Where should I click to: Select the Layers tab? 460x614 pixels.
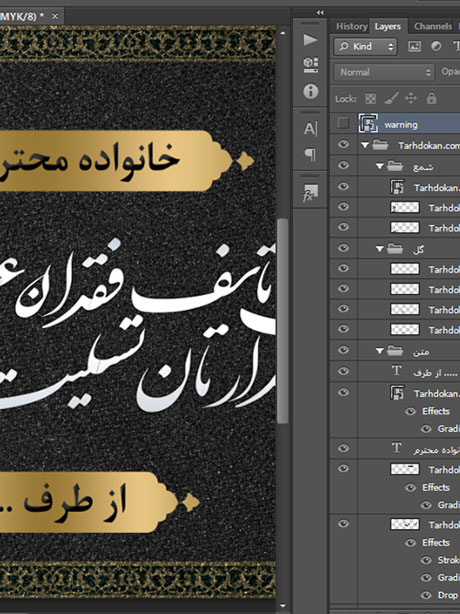tap(388, 26)
